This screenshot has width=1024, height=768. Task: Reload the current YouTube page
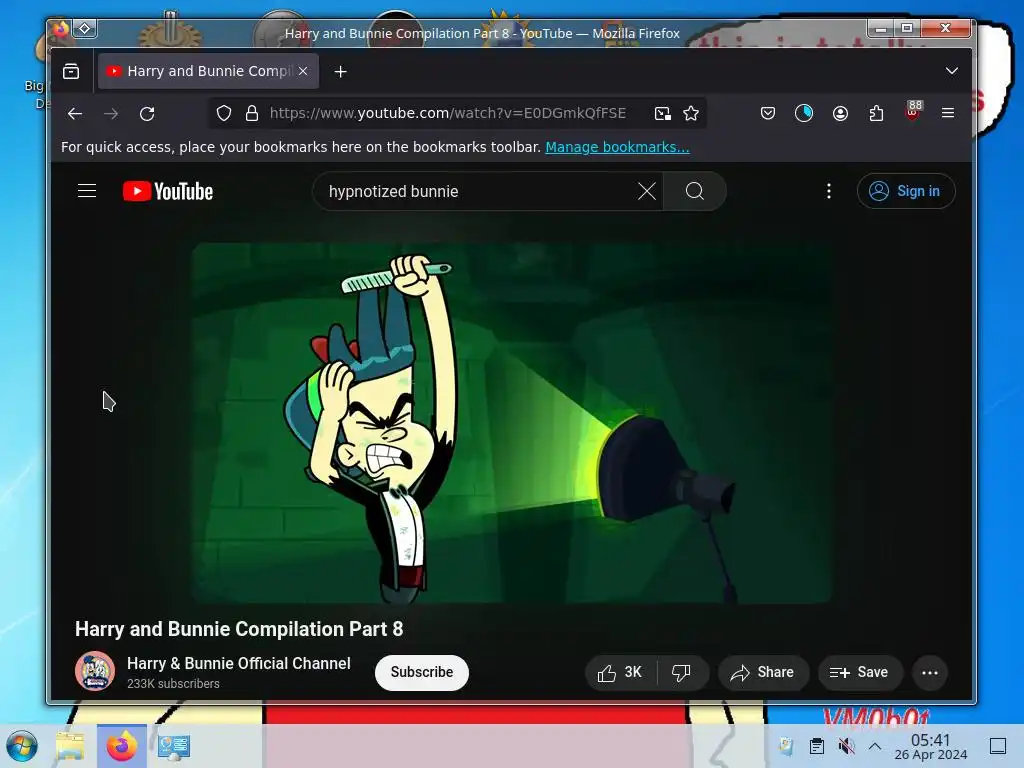pyautogui.click(x=147, y=114)
